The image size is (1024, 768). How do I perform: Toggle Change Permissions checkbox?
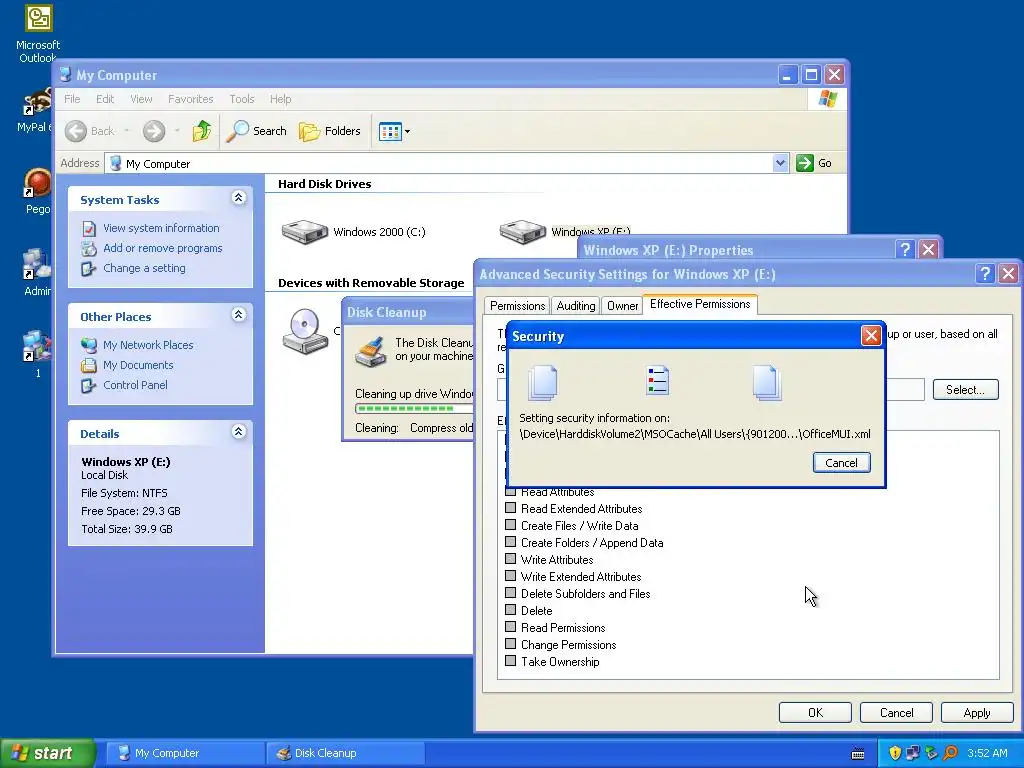[x=511, y=643]
